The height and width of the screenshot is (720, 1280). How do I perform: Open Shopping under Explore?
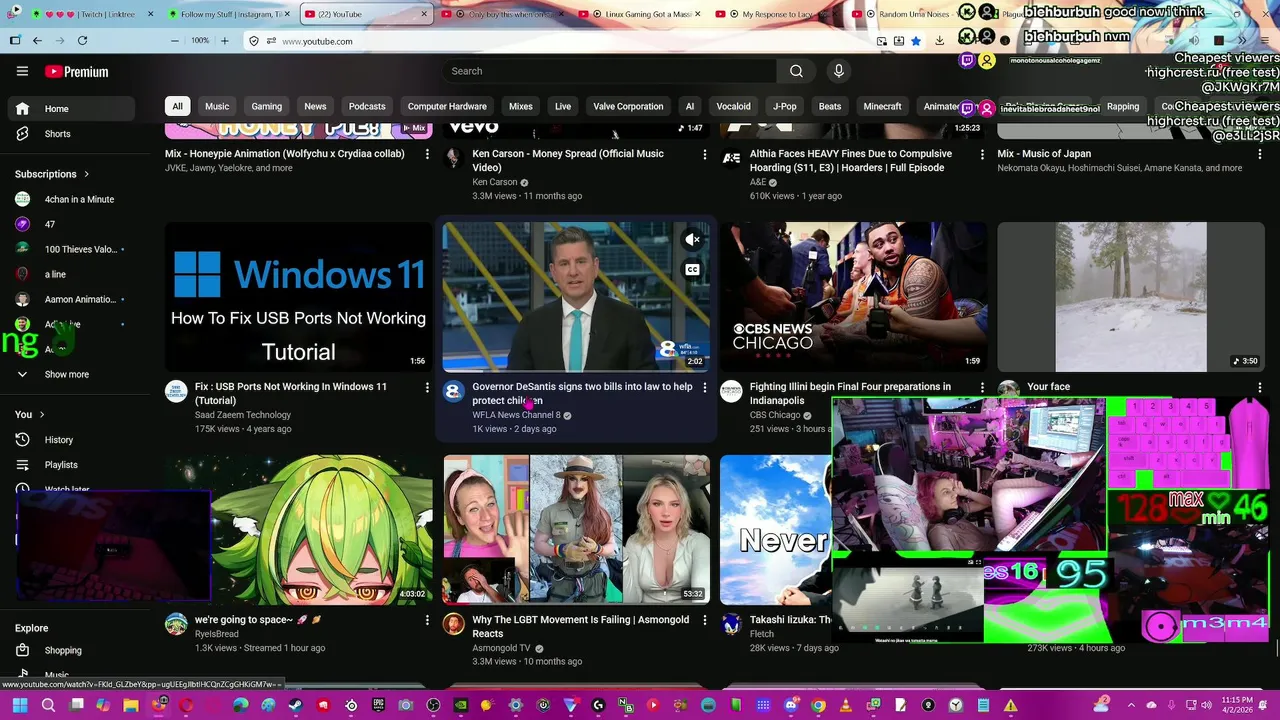[70, 650]
